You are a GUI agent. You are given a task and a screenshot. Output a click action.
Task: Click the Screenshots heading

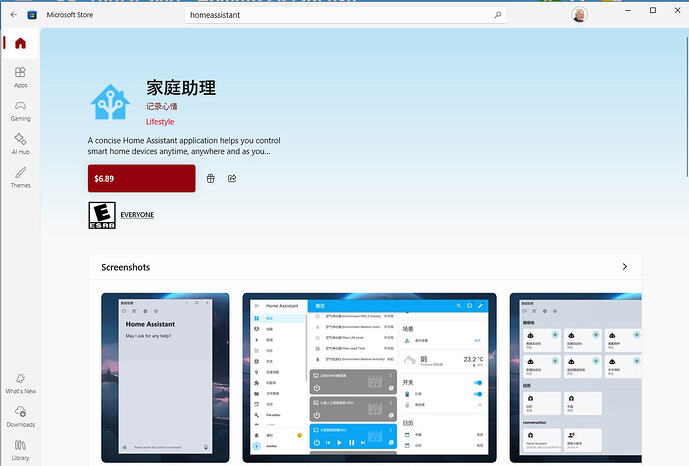tap(126, 267)
